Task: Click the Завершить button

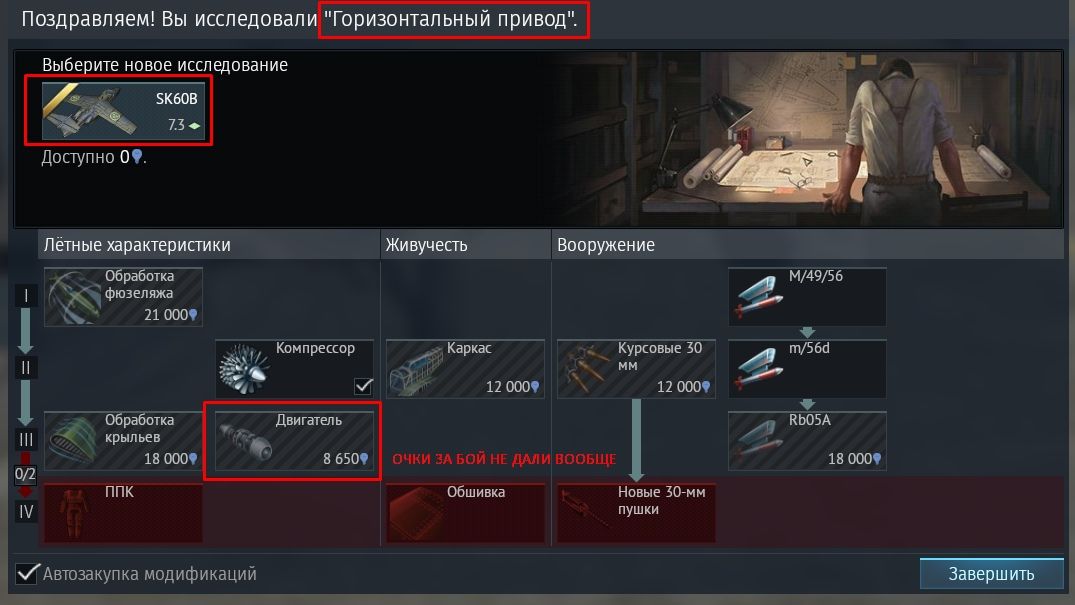Action: (991, 573)
